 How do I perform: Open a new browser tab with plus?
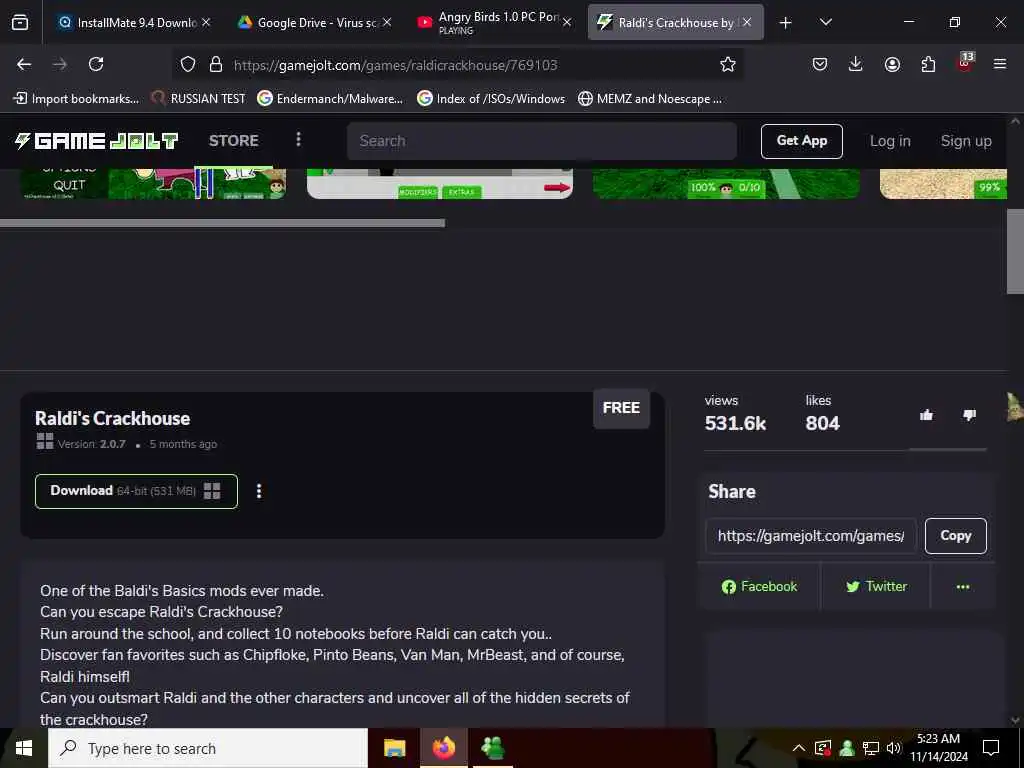[x=786, y=23]
